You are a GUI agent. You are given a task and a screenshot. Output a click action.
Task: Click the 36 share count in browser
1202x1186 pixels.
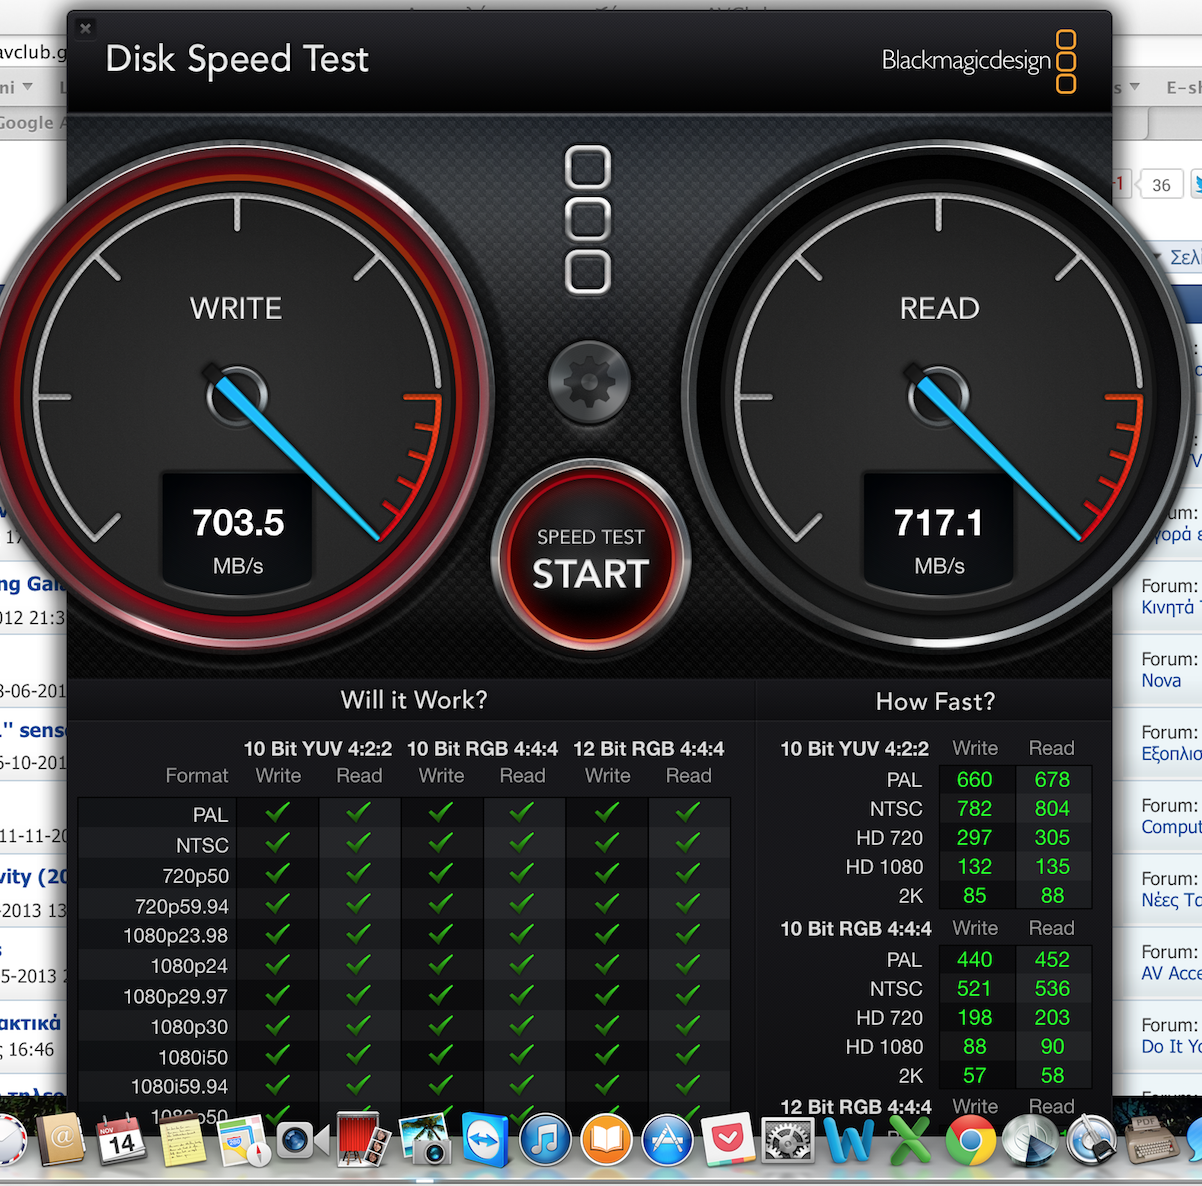[x=1161, y=185]
